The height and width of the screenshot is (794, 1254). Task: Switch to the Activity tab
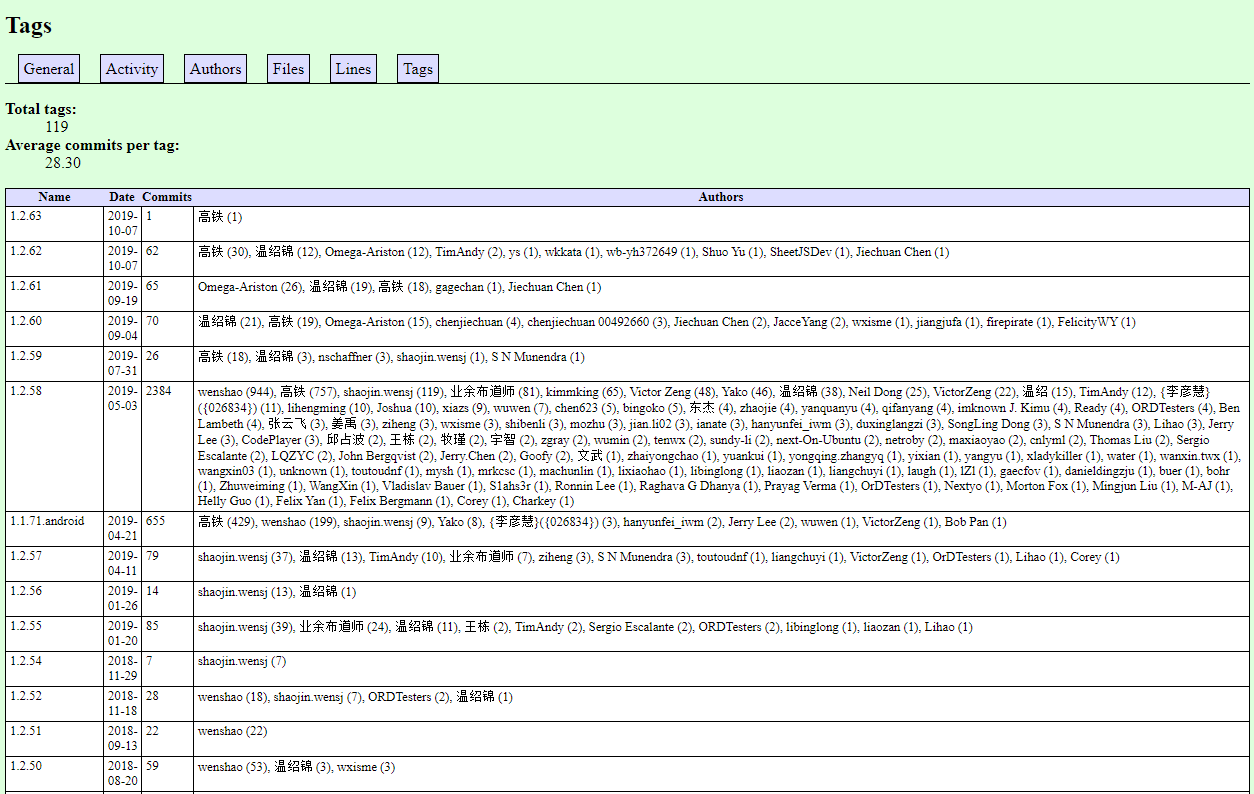point(132,69)
